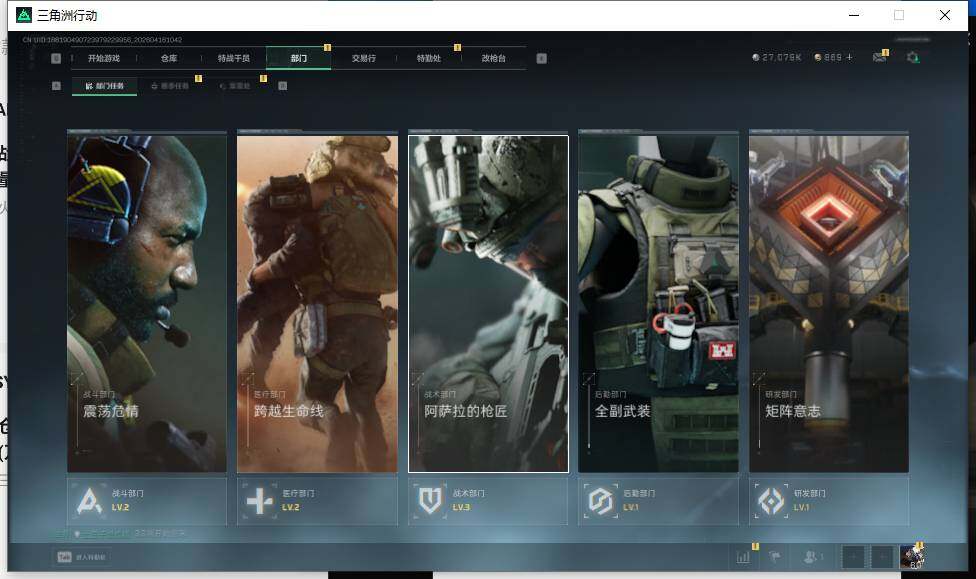The width and height of the screenshot is (976, 579).
Task: Click 后勤部门 LV.1 label
Action: (x=631, y=507)
